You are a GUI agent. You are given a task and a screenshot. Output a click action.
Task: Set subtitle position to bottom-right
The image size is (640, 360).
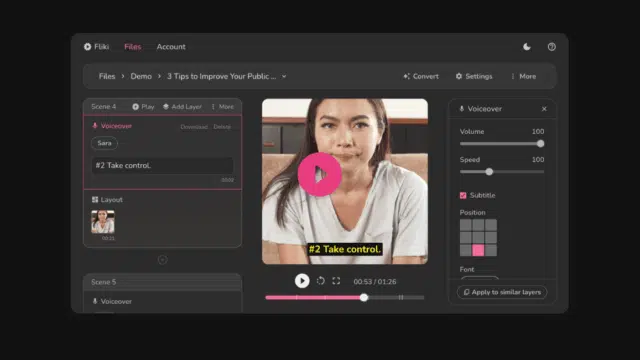click(x=491, y=250)
